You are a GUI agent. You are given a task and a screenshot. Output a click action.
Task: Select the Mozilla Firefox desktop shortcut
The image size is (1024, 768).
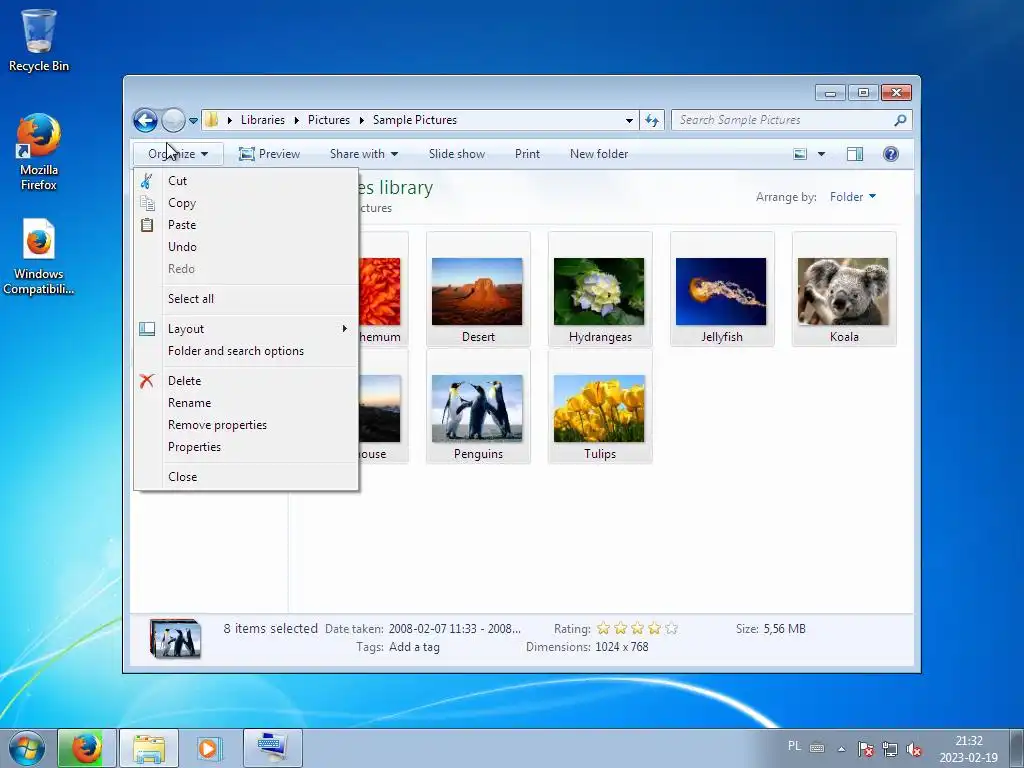tap(39, 152)
